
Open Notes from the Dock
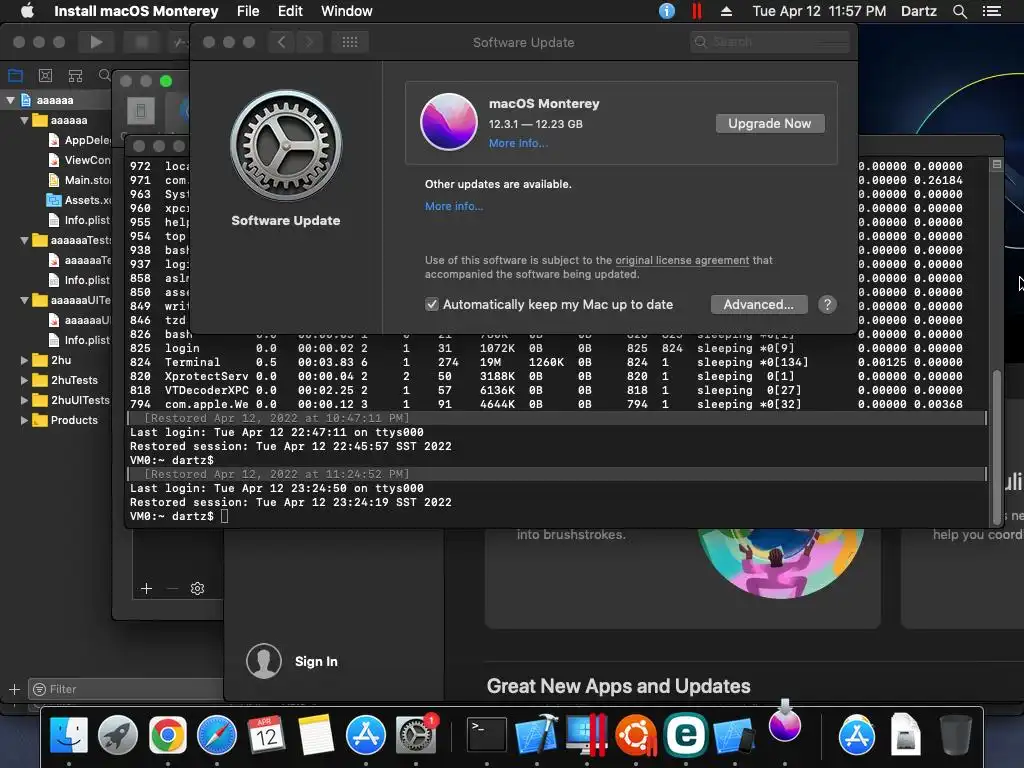click(x=316, y=735)
